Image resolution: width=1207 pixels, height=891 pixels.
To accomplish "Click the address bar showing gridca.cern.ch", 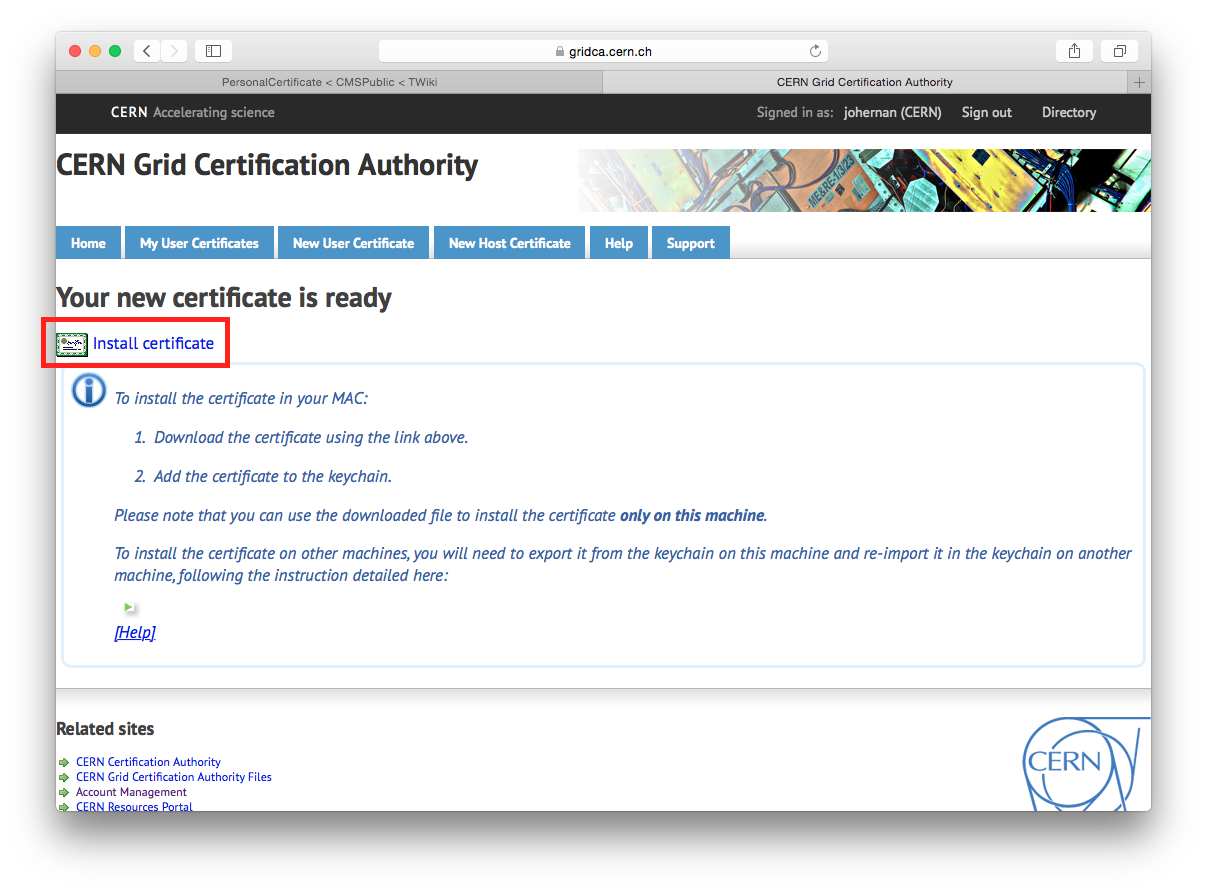I will pyautogui.click(x=603, y=51).
